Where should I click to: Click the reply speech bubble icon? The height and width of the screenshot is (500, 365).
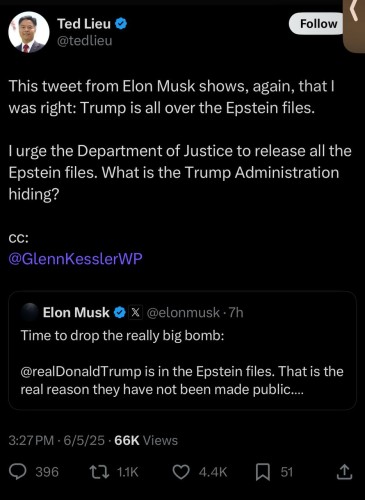coord(17,472)
